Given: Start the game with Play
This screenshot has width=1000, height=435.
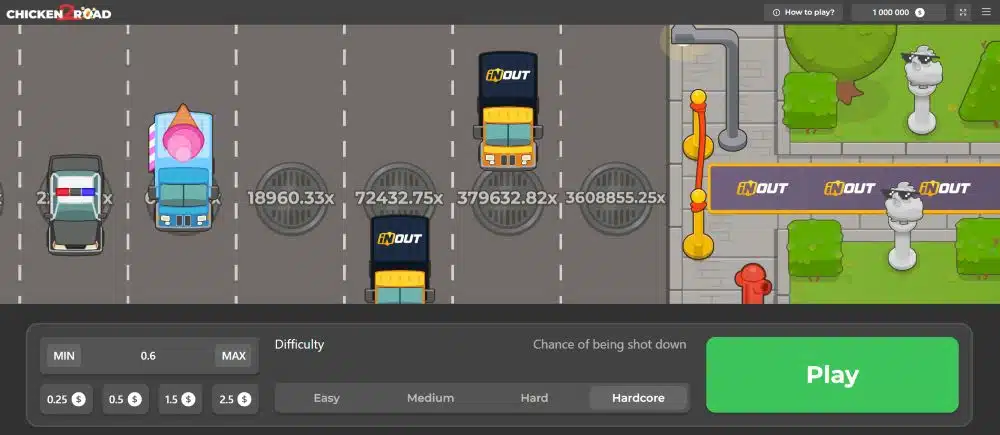Looking at the screenshot, I should click(832, 375).
